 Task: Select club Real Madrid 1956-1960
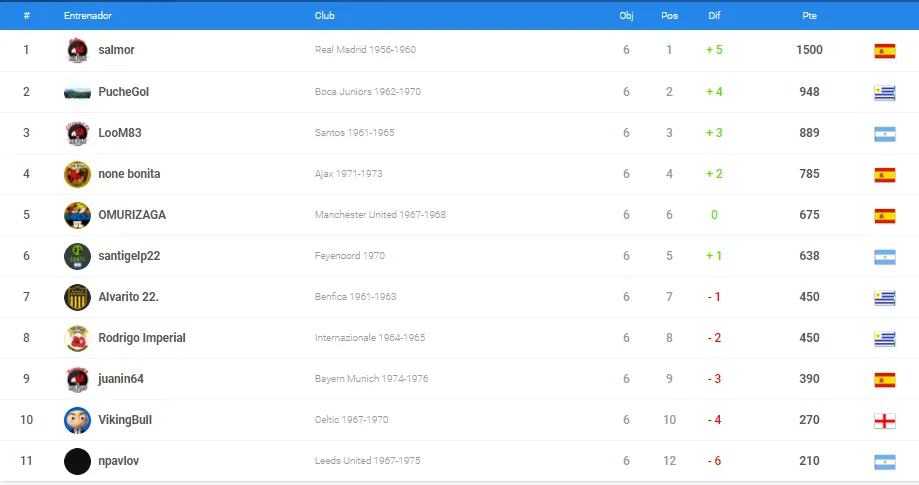365,50
